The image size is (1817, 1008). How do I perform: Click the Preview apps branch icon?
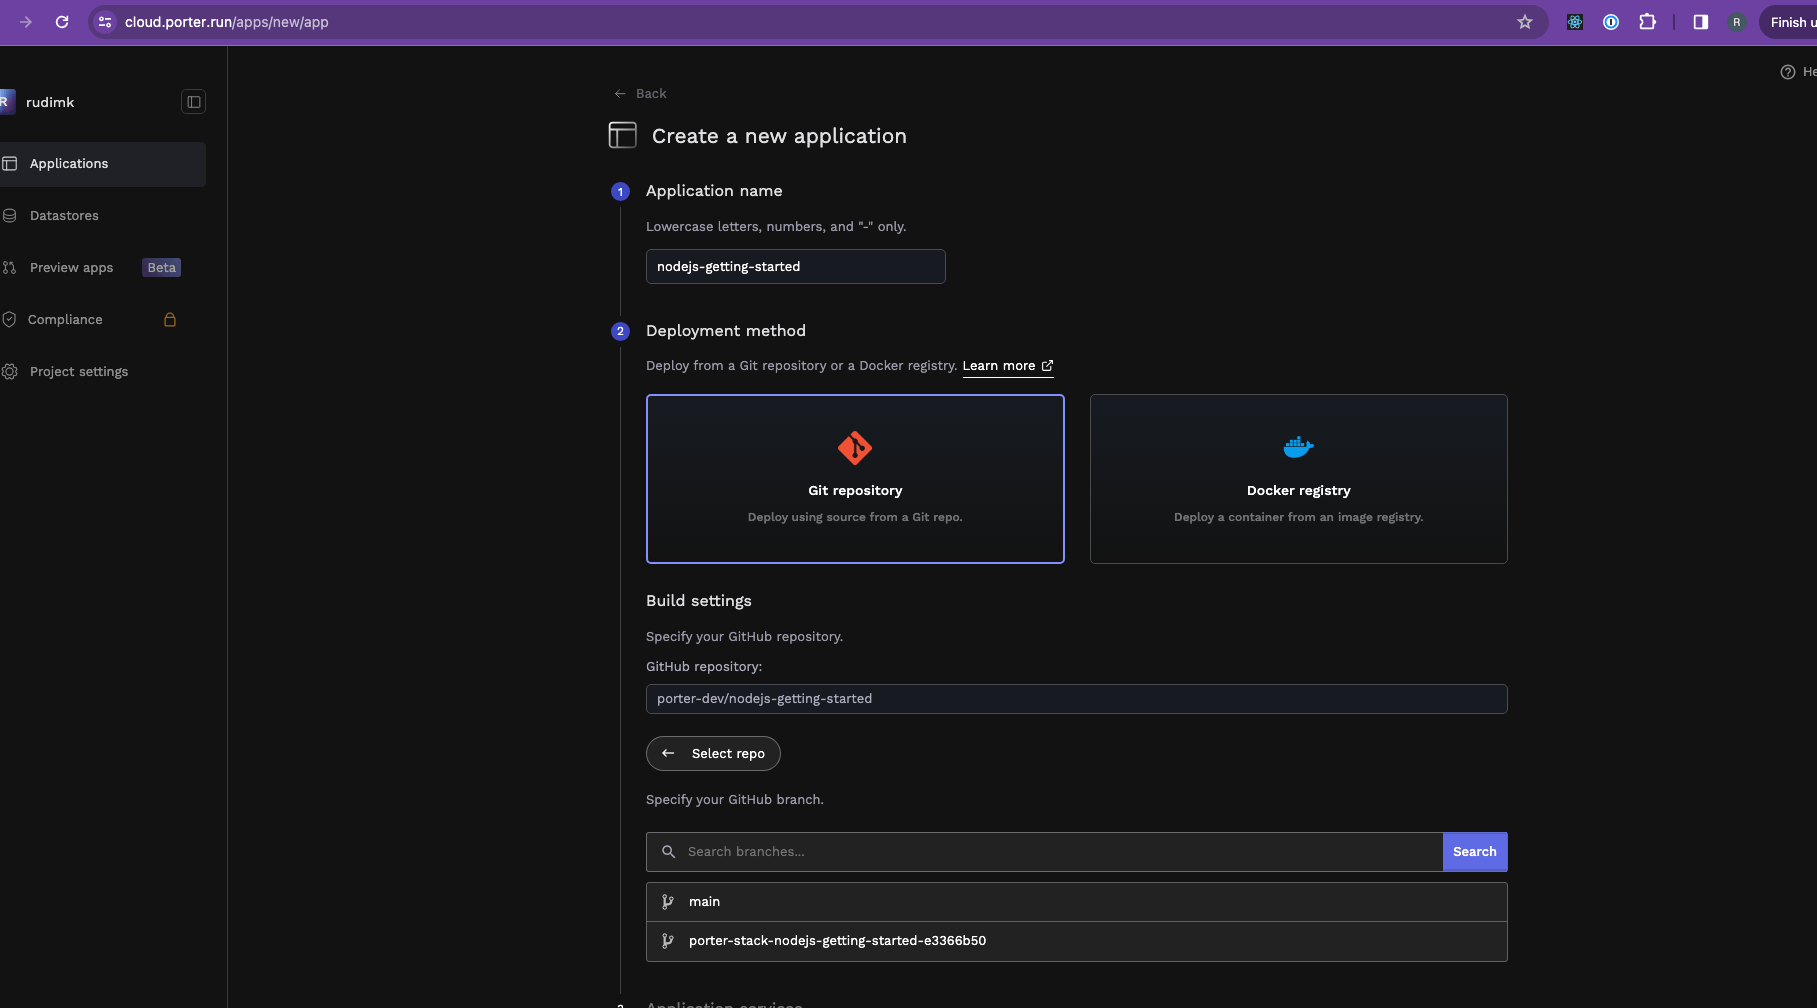(10, 267)
